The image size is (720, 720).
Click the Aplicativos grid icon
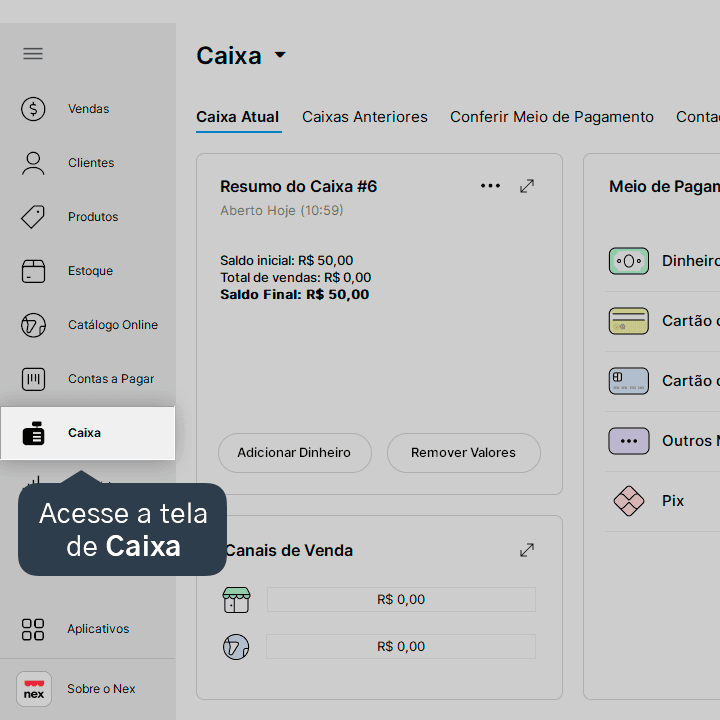pyautogui.click(x=33, y=629)
